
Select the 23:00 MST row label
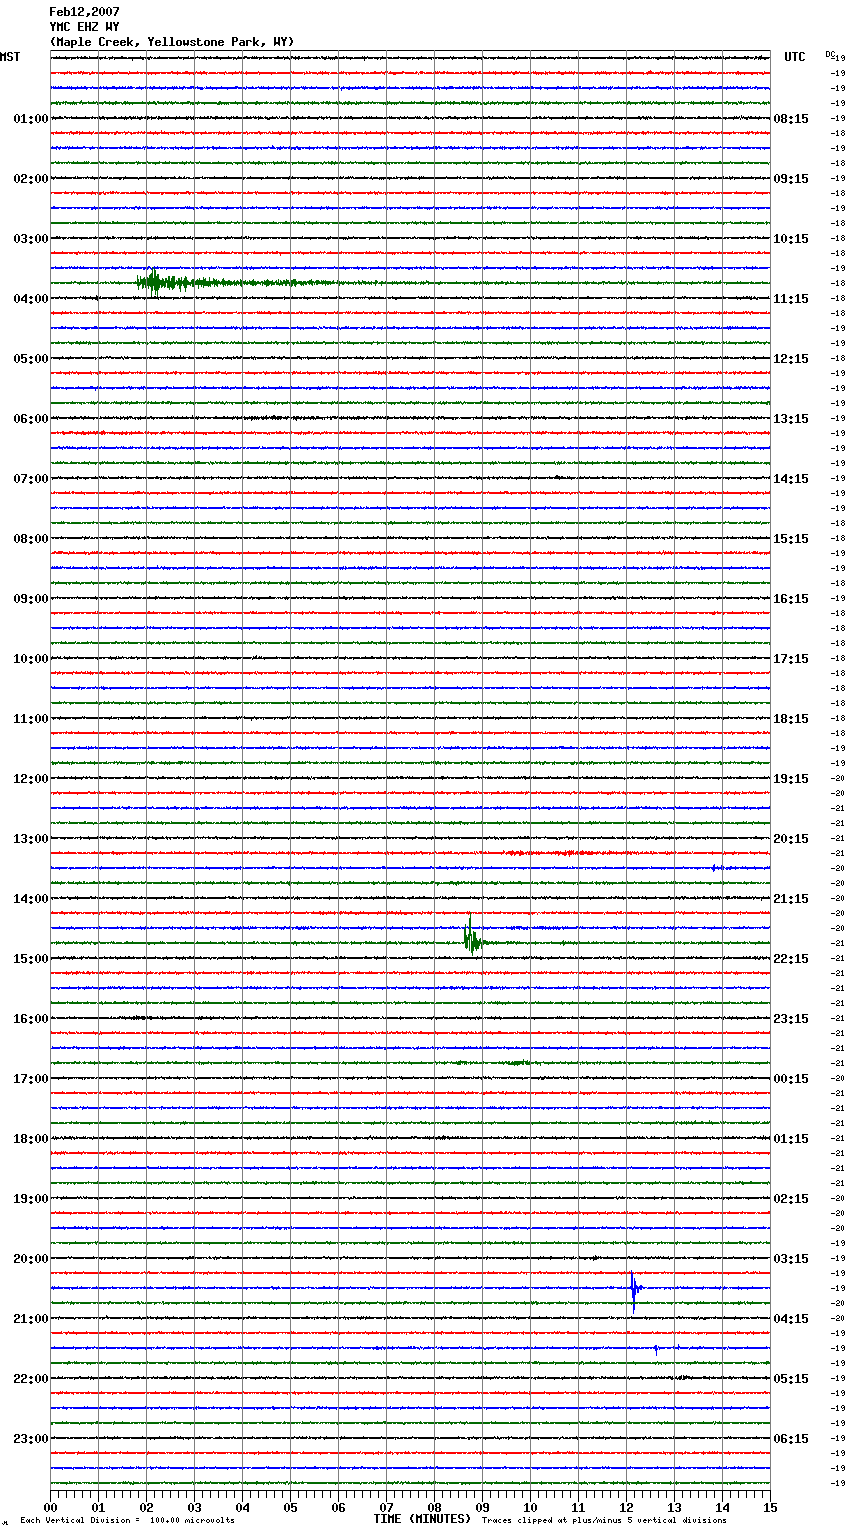pyautogui.click(x=31, y=1439)
